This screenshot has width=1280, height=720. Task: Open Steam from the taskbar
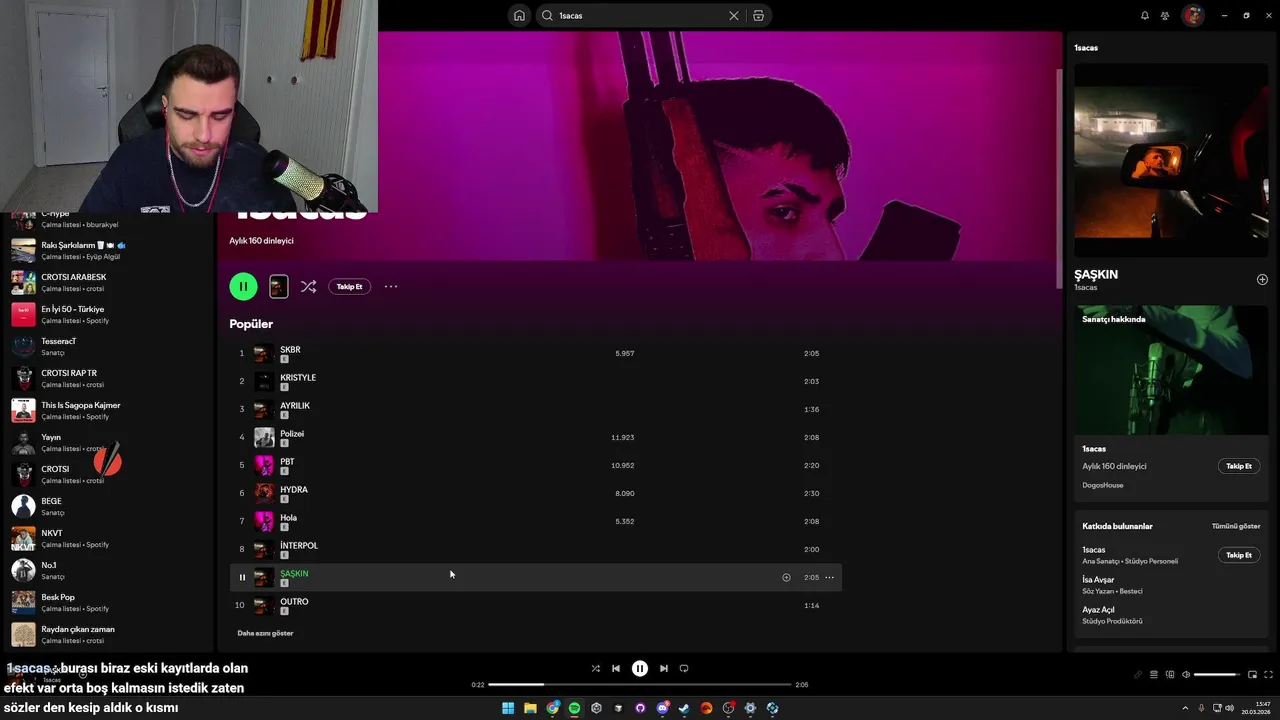point(684,708)
